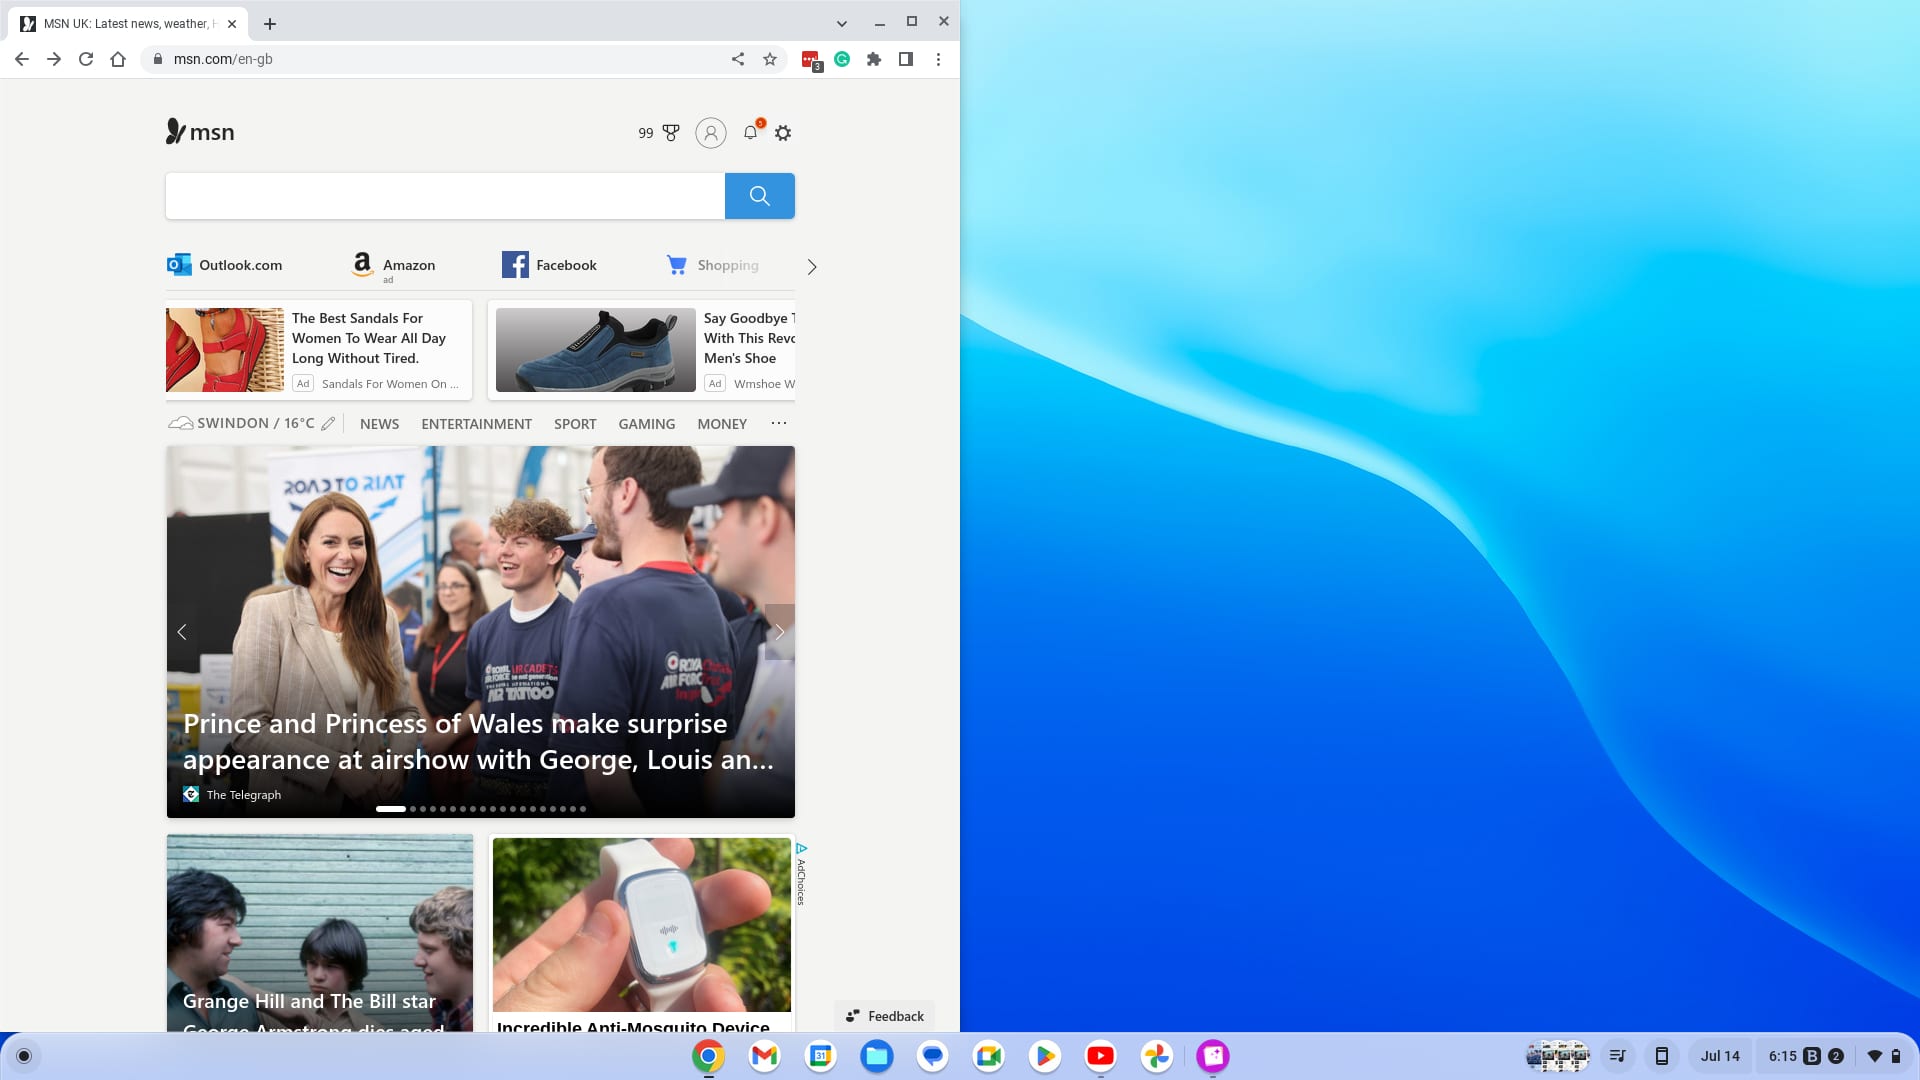Close the MSN UK tab
The height and width of the screenshot is (1080, 1920).
(x=232, y=23)
